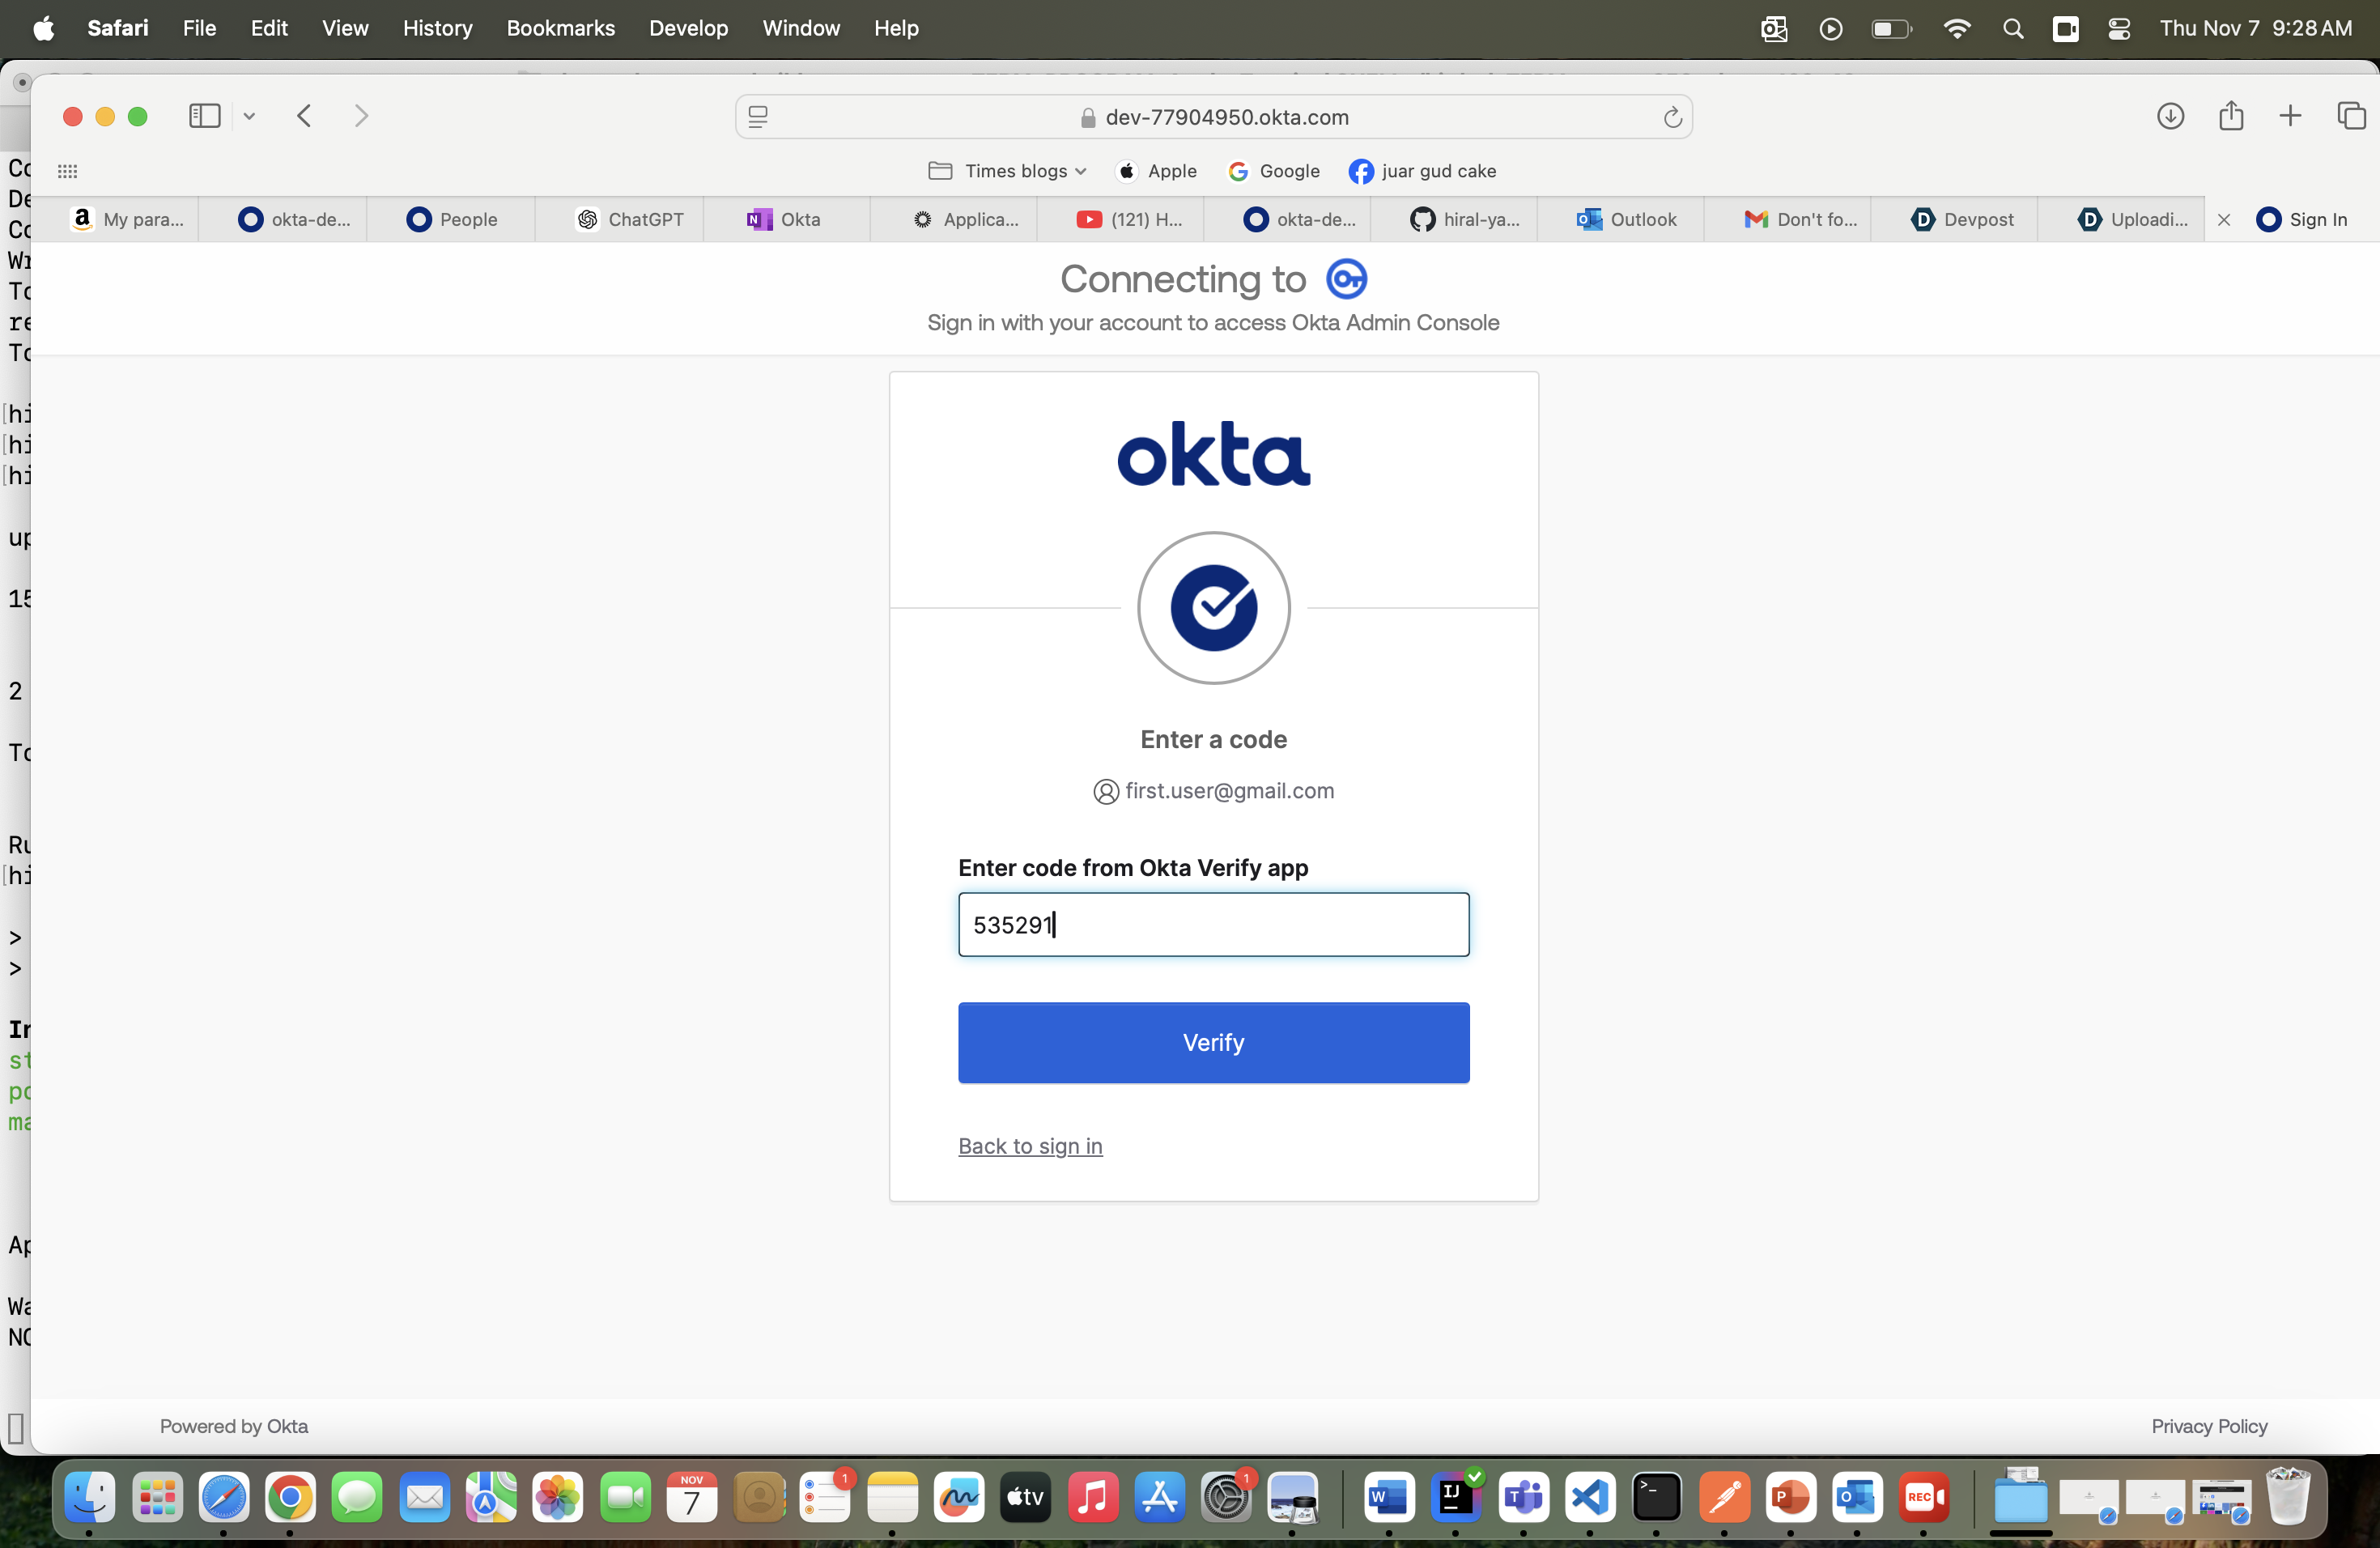
Task: Close the Sign In tab
Action: point(2224,220)
